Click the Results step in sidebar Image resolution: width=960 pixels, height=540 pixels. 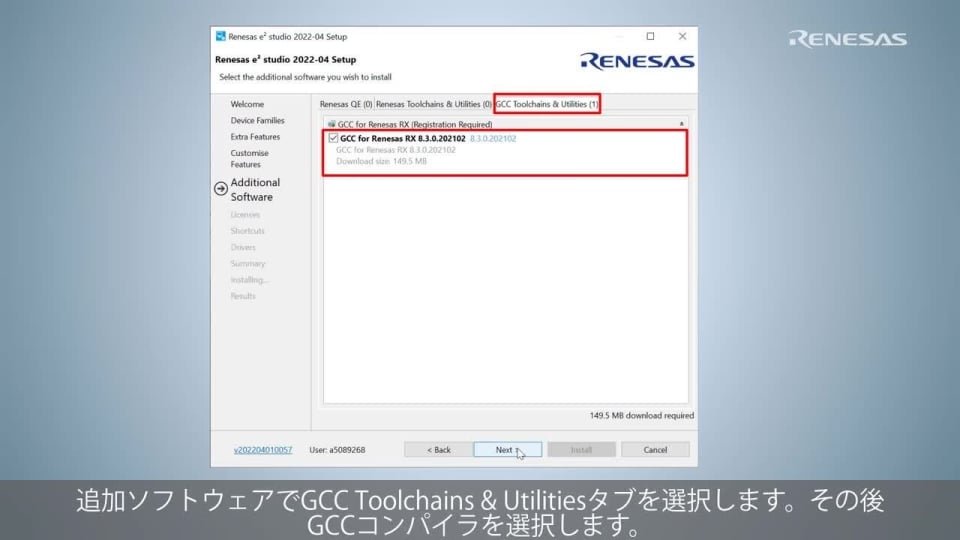(x=243, y=296)
